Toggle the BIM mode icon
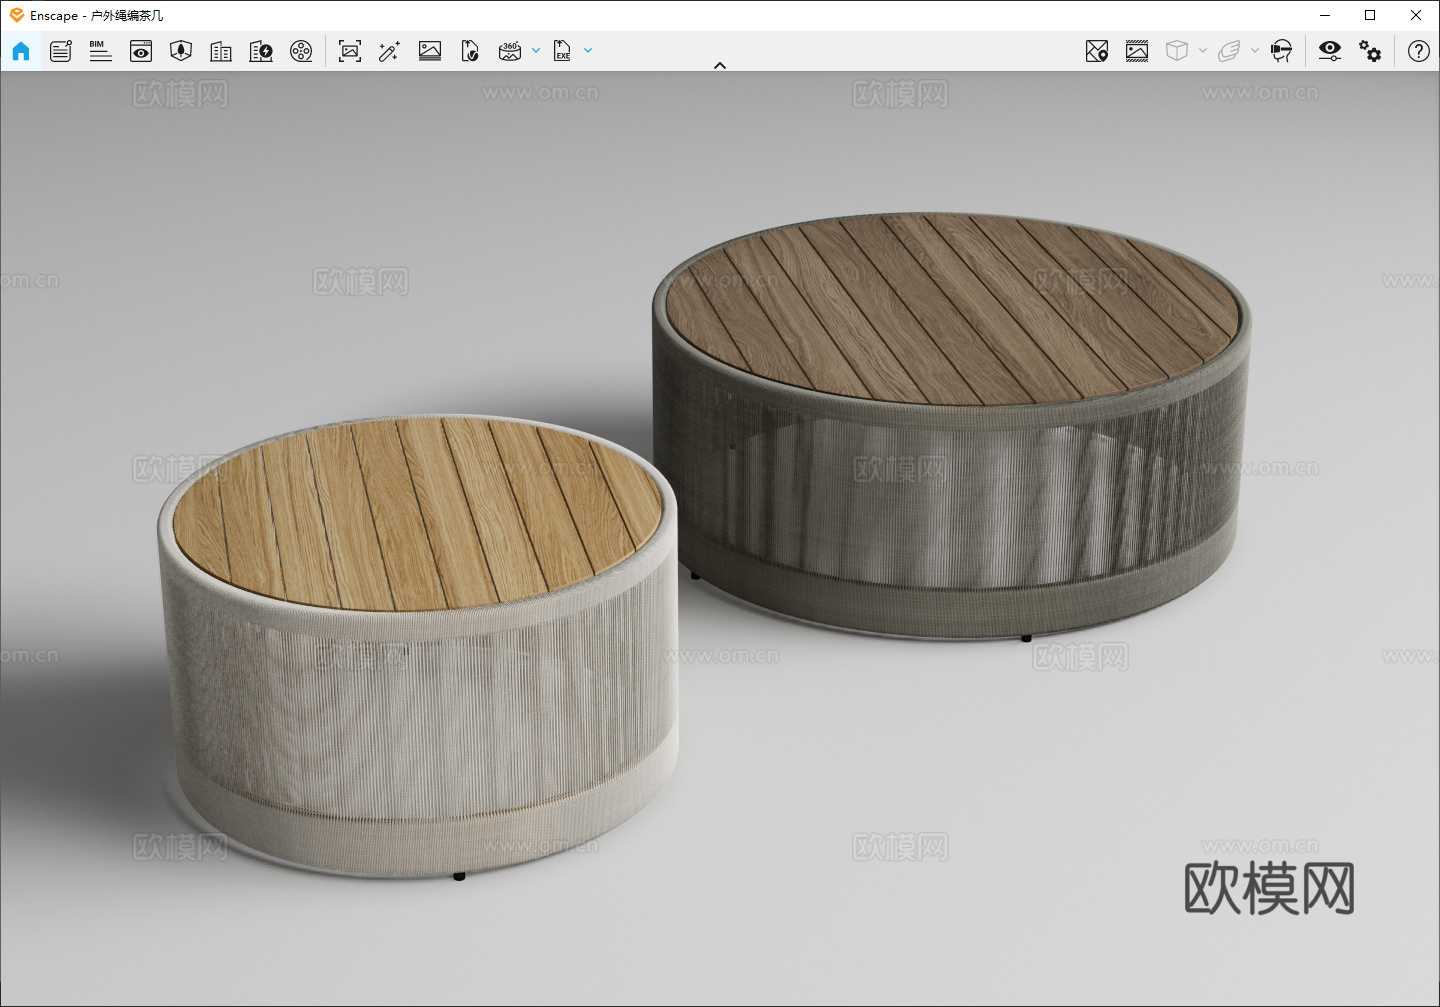 click(100, 51)
